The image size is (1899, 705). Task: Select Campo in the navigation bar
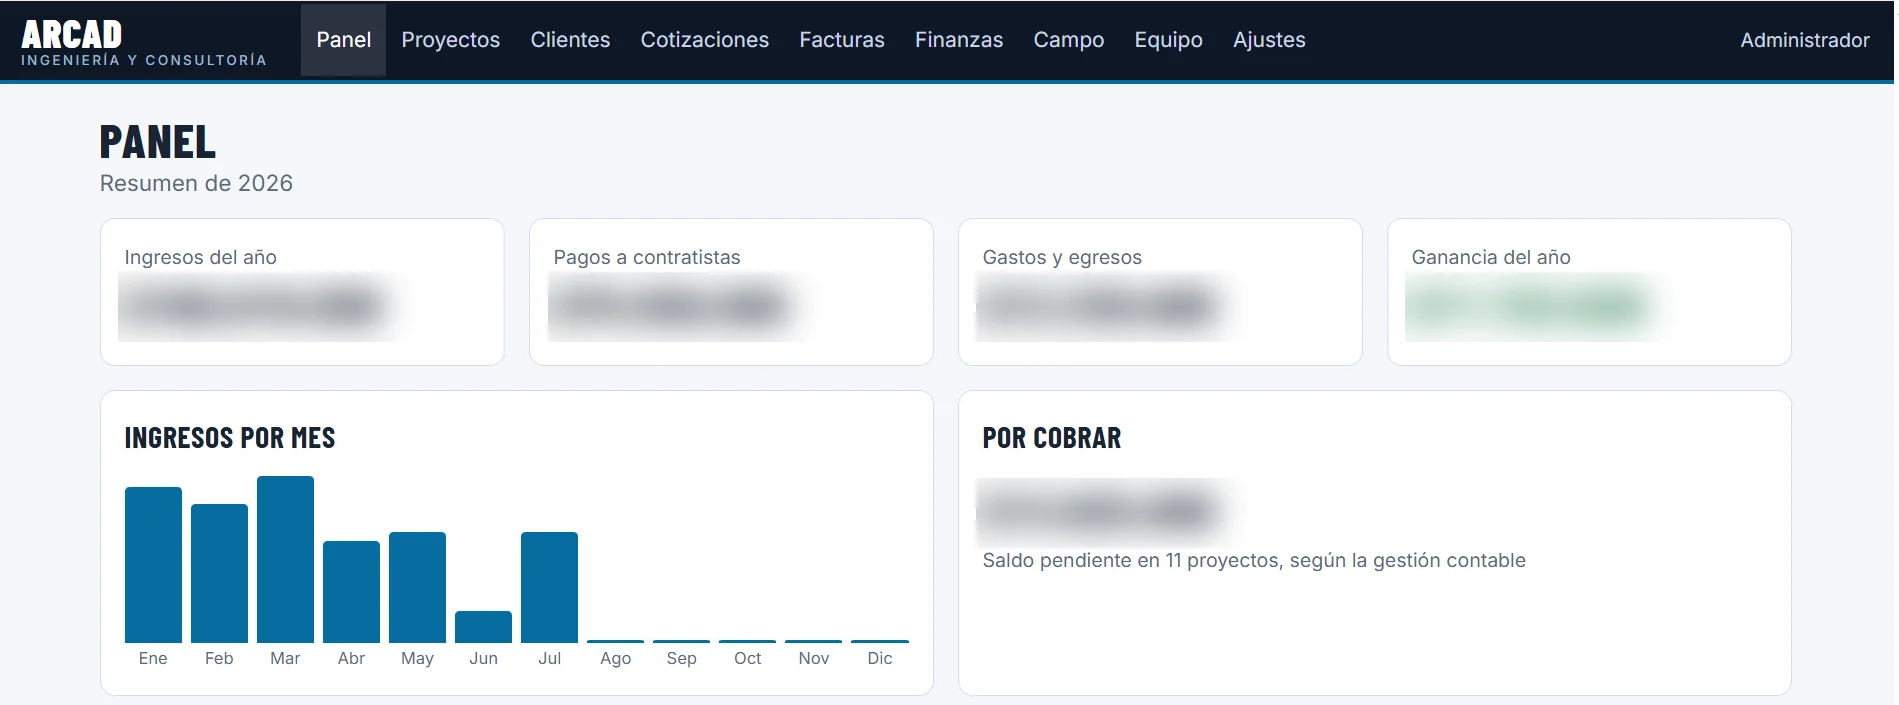pos(1069,40)
